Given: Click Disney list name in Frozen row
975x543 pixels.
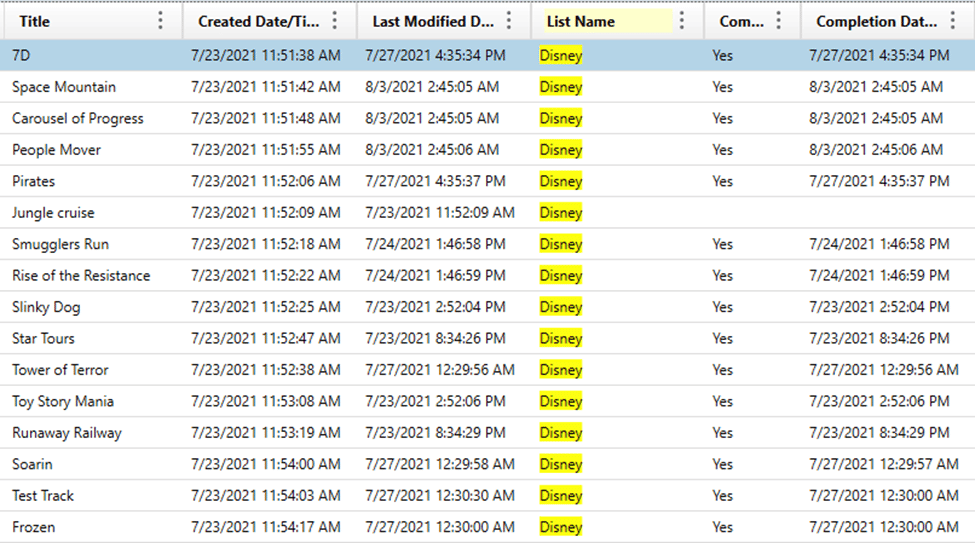Looking at the screenshot, I should [561, 527].
